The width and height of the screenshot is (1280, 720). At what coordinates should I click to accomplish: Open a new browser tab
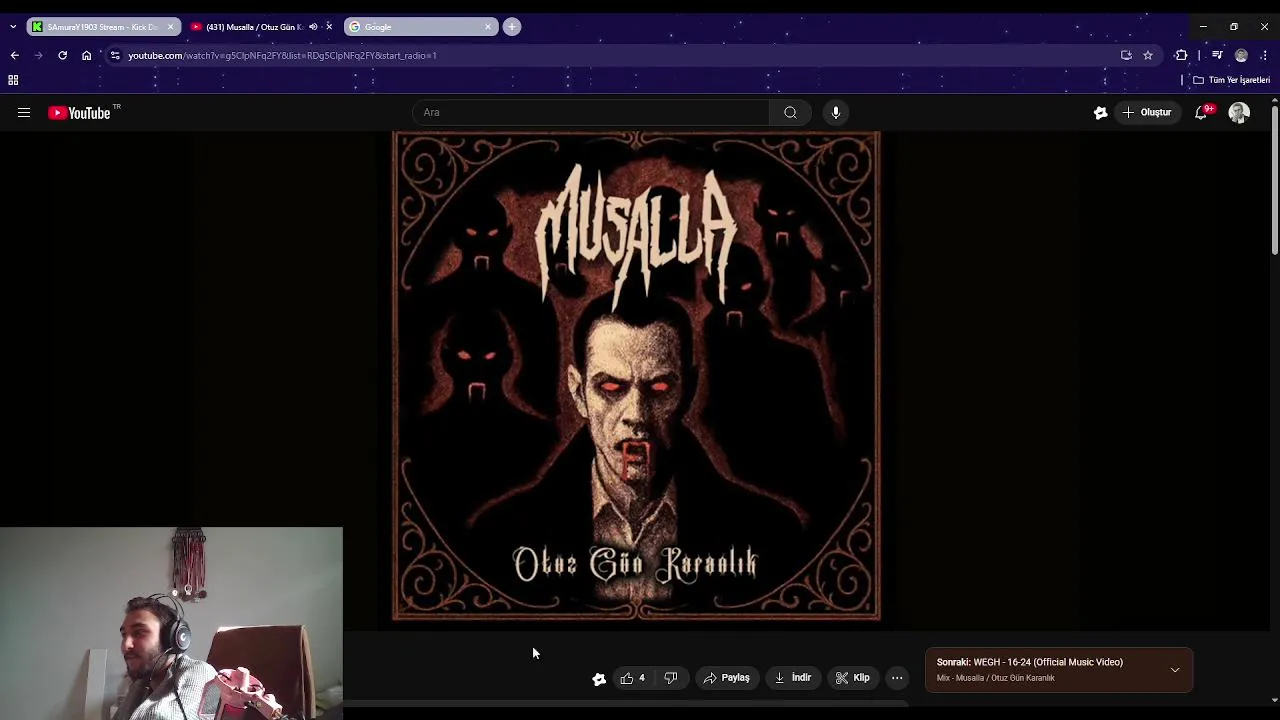512,27
